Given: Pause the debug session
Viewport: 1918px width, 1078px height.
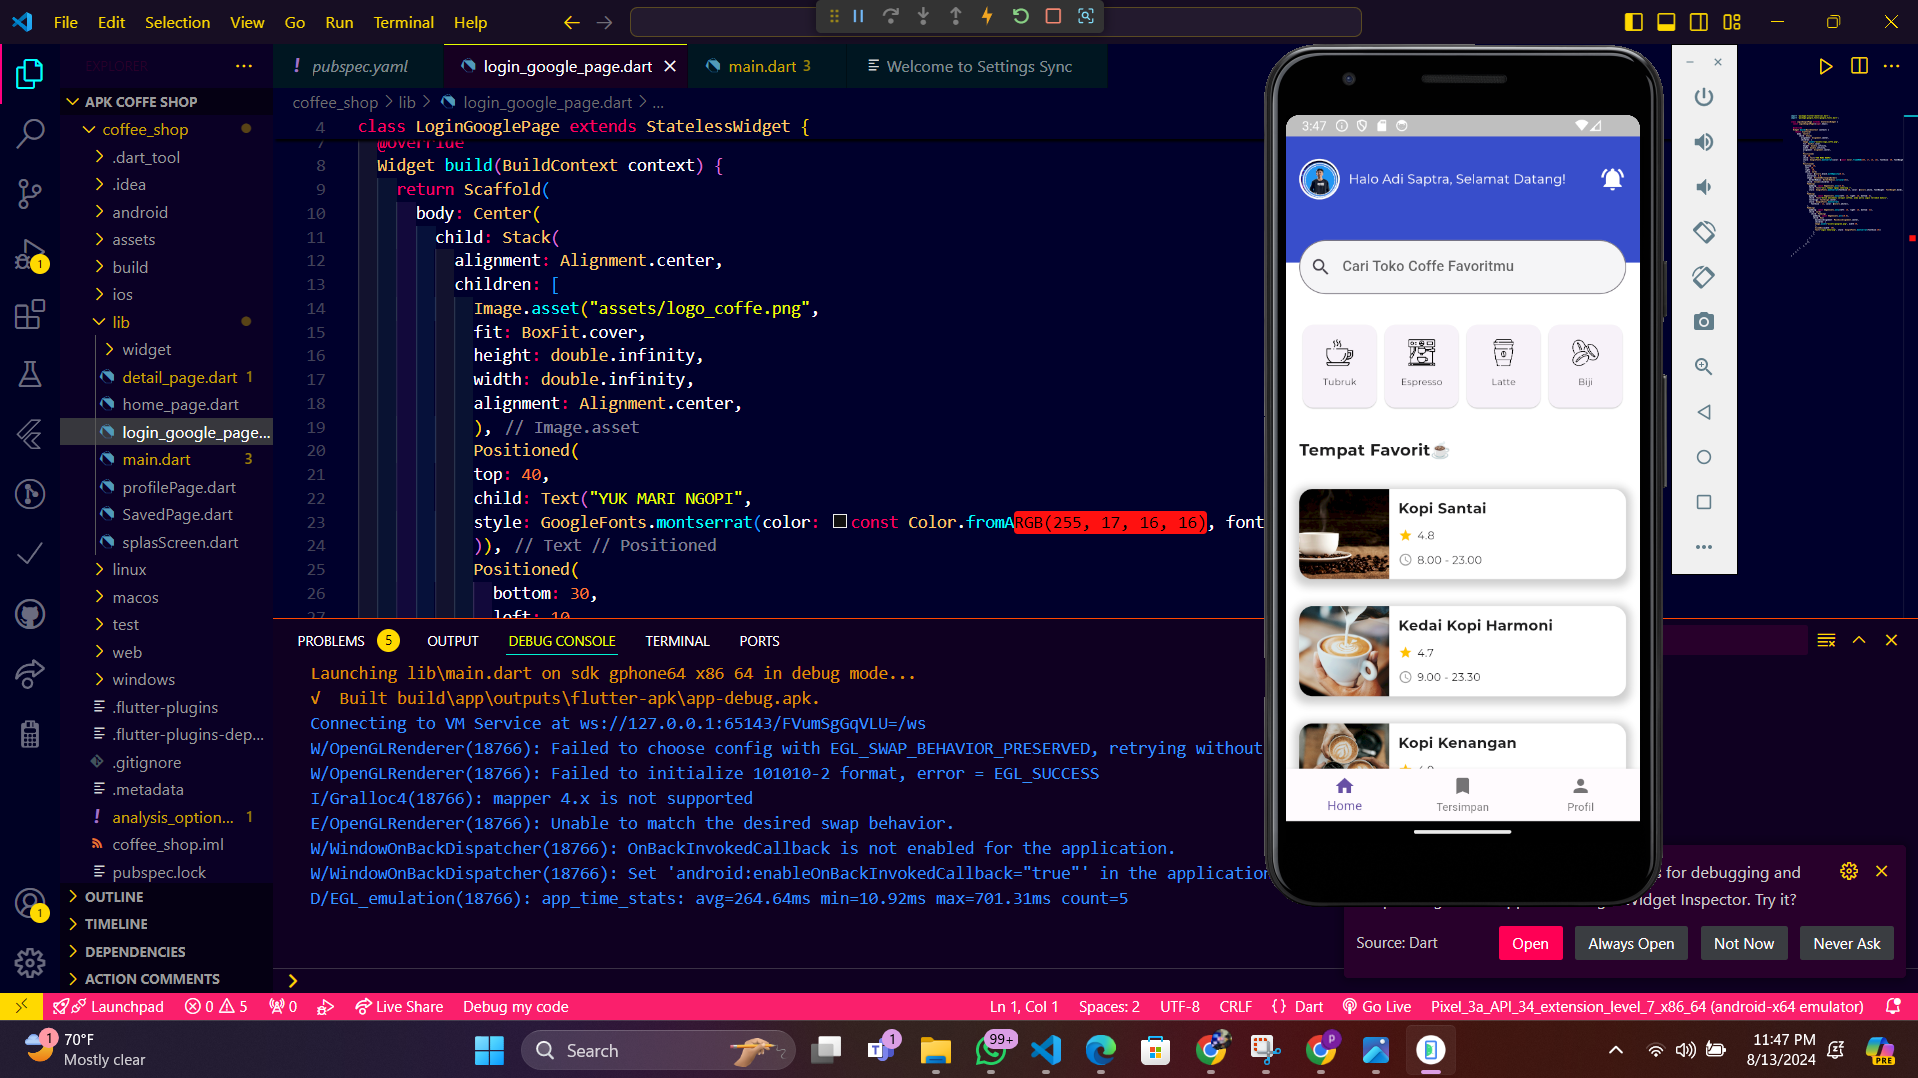Looking at the screenshot, I should point(858,16).
